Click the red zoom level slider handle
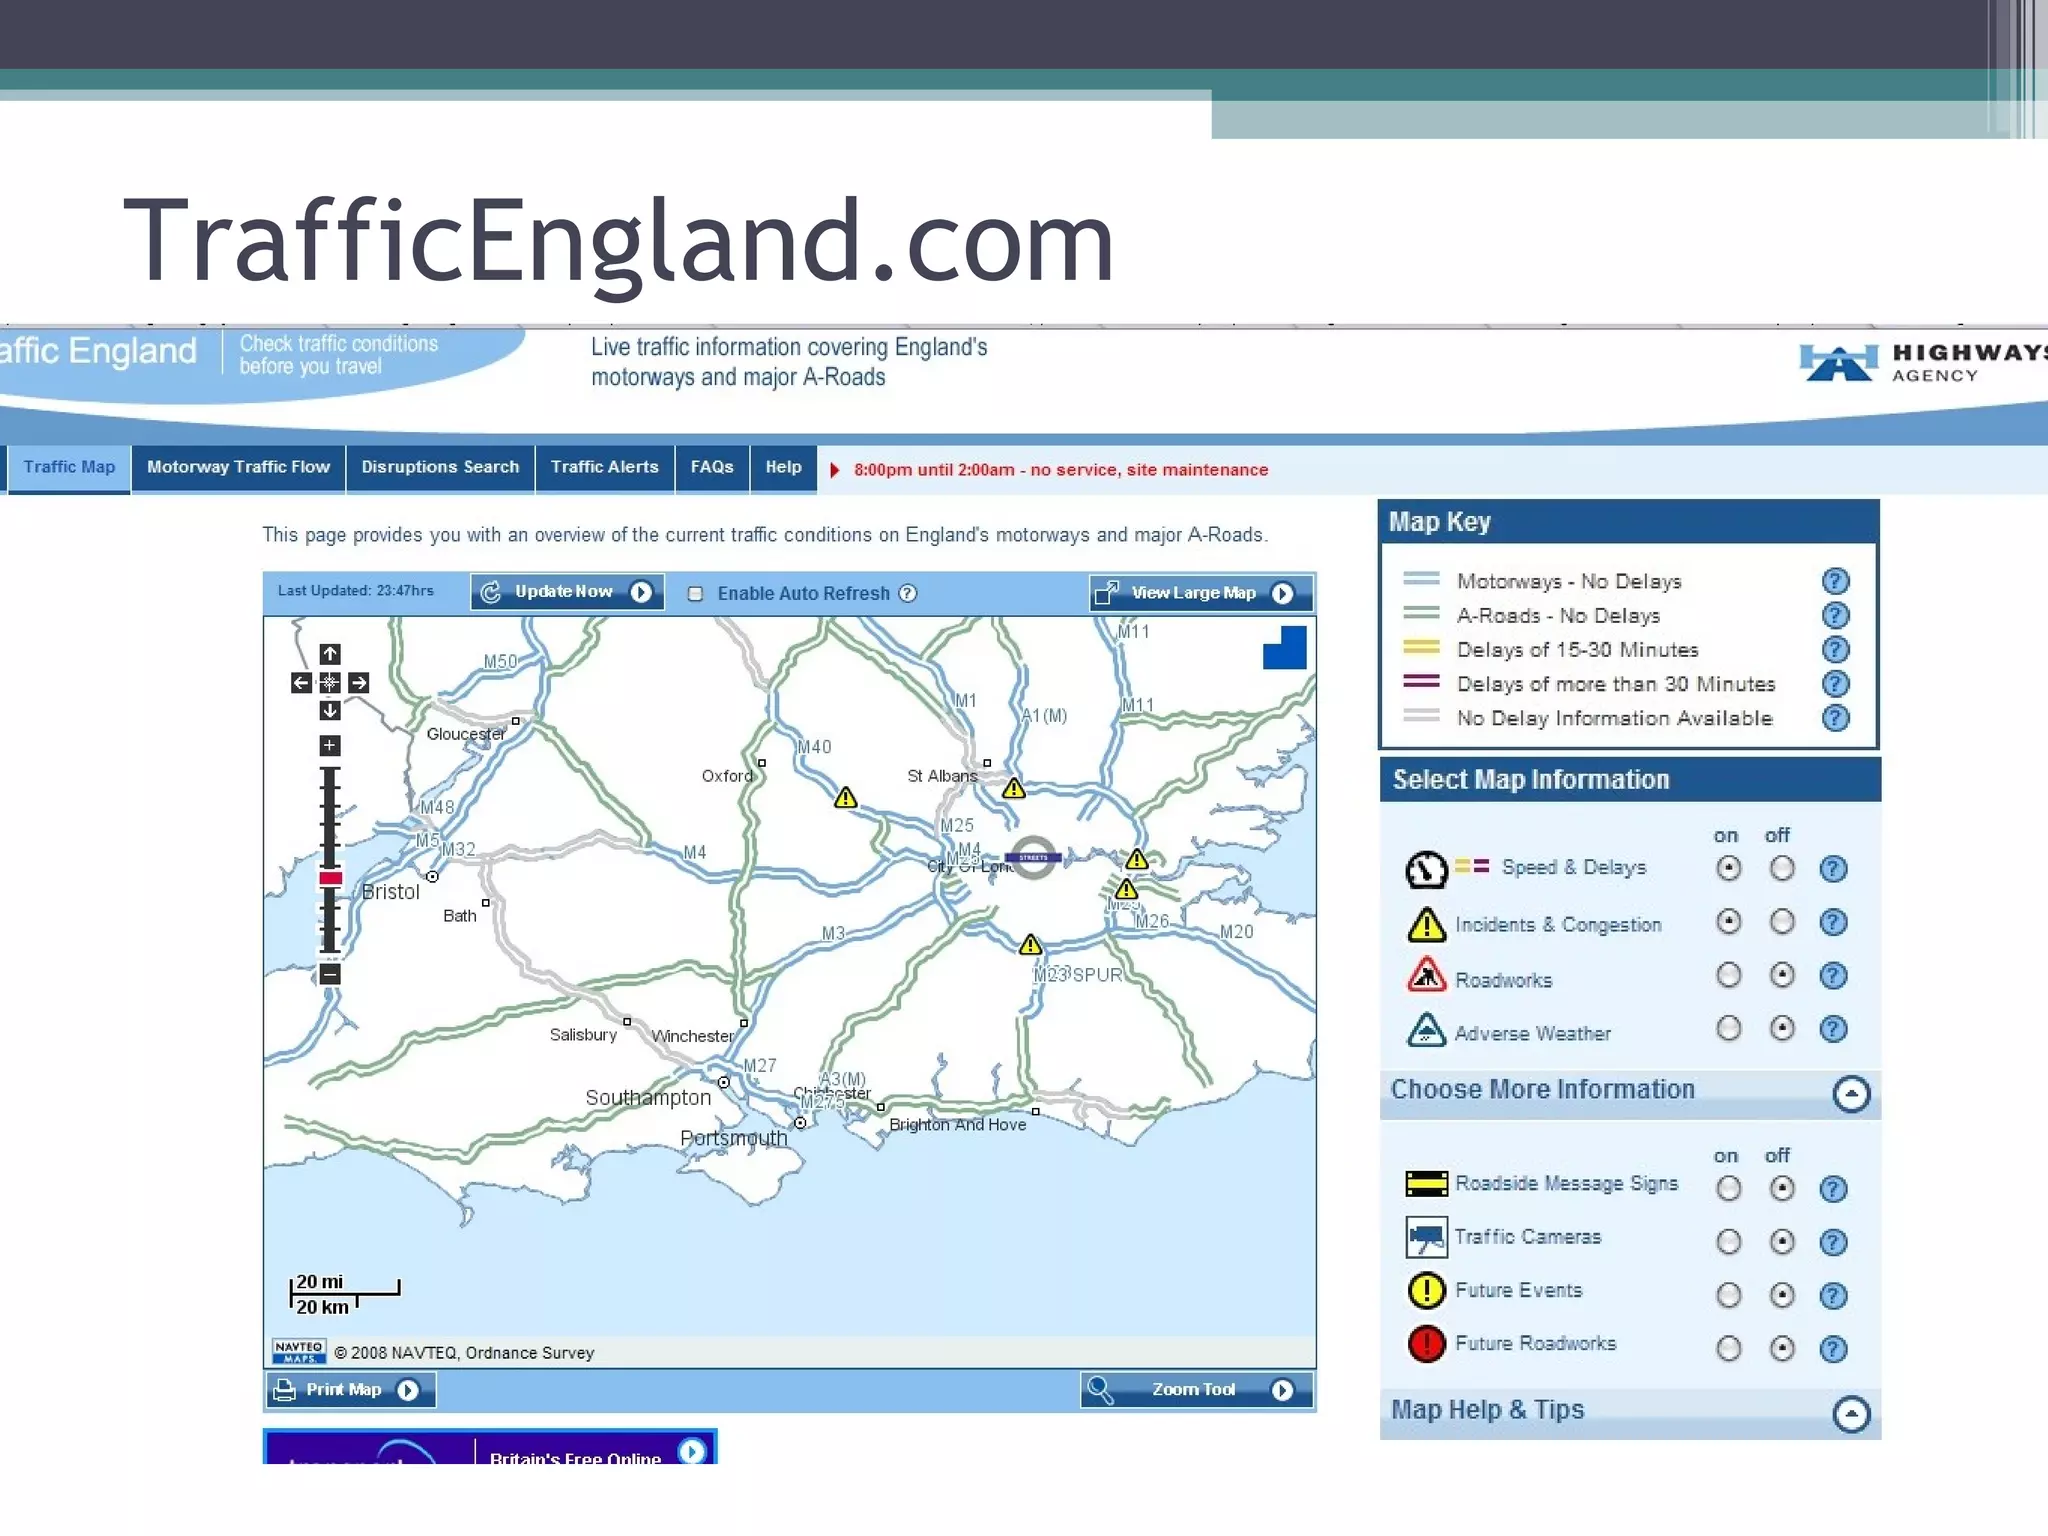The height and width of the screenshot is (1536, 2048). (331, 878)
